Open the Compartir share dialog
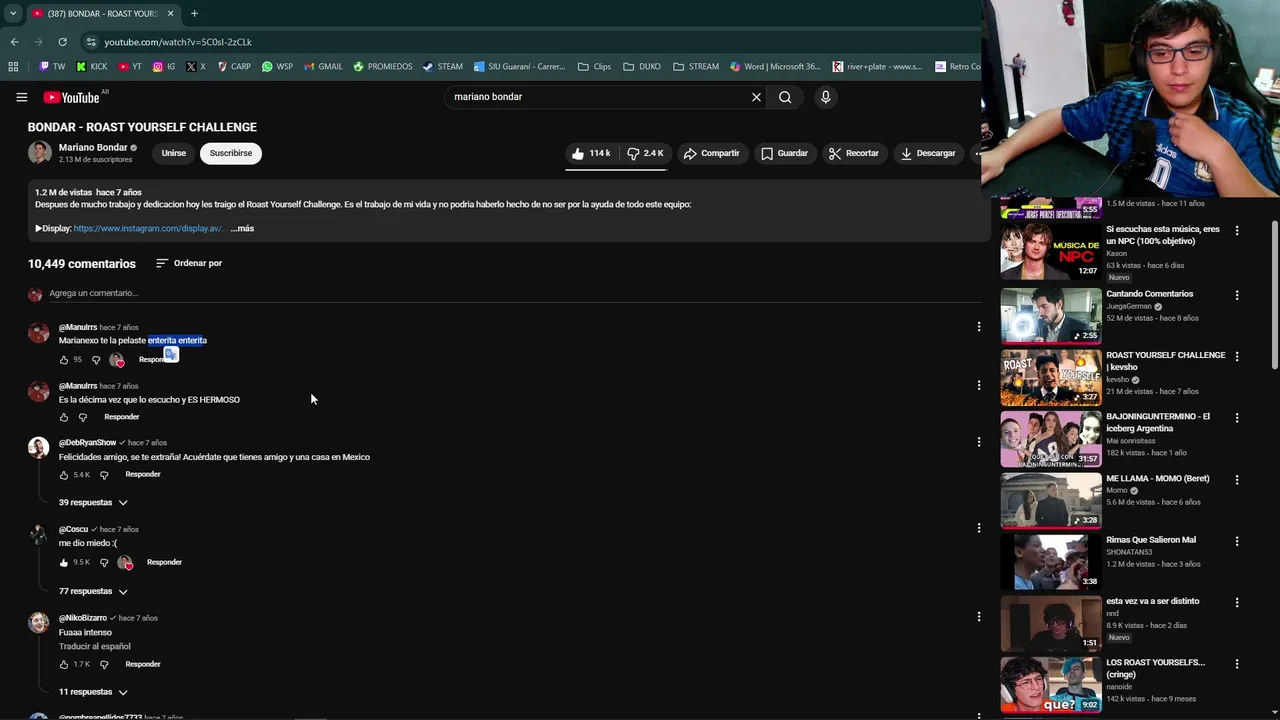This screenshot has width=1280, height=720. point(711,153)
